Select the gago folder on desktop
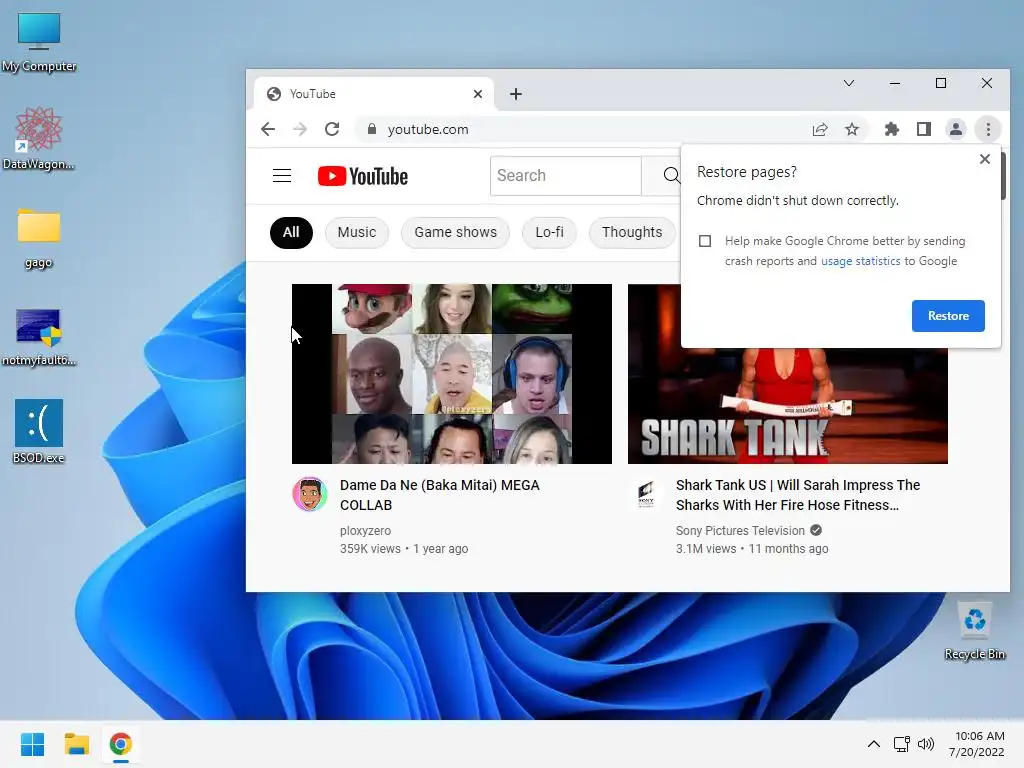 (x=39, y=238)
